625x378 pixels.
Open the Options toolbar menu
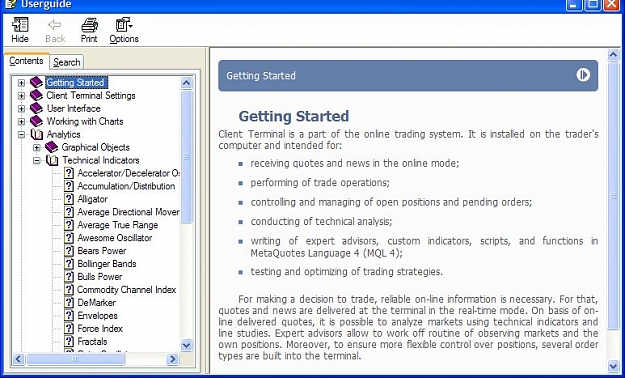coord(124,30)
